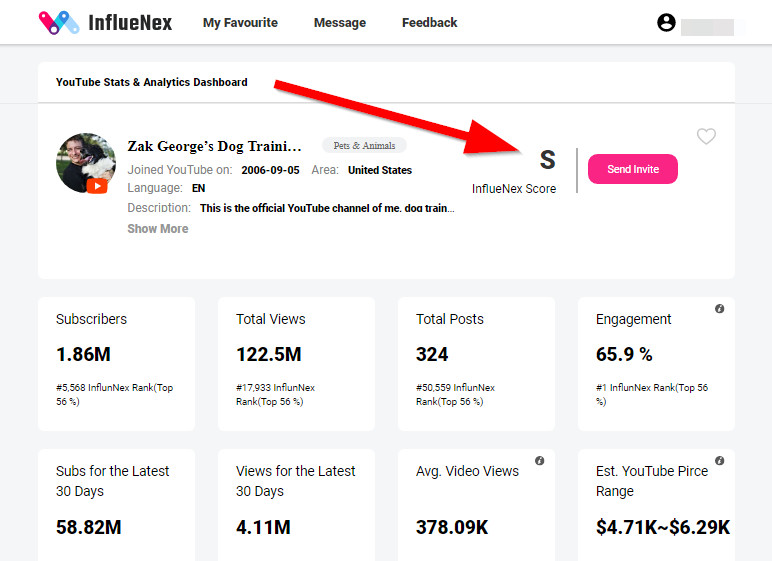Go to the Message menu item
This screenshot has width=772, height=561.
[x=340, y=23]
